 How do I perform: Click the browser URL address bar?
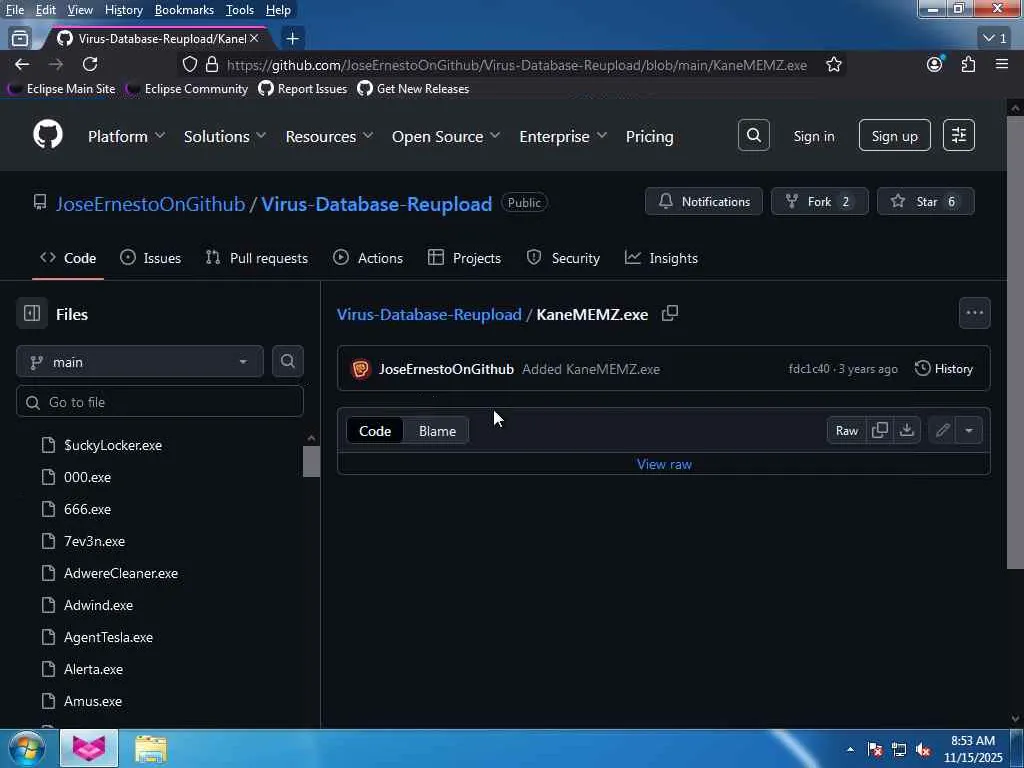click(517, 65)
